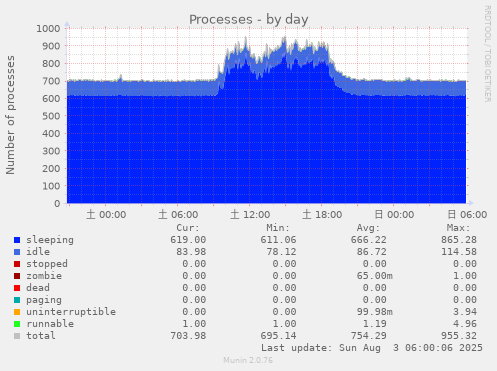This screenshot has height=371, width=497.
Task: Click the 'total' legend label
Action: 41,336
